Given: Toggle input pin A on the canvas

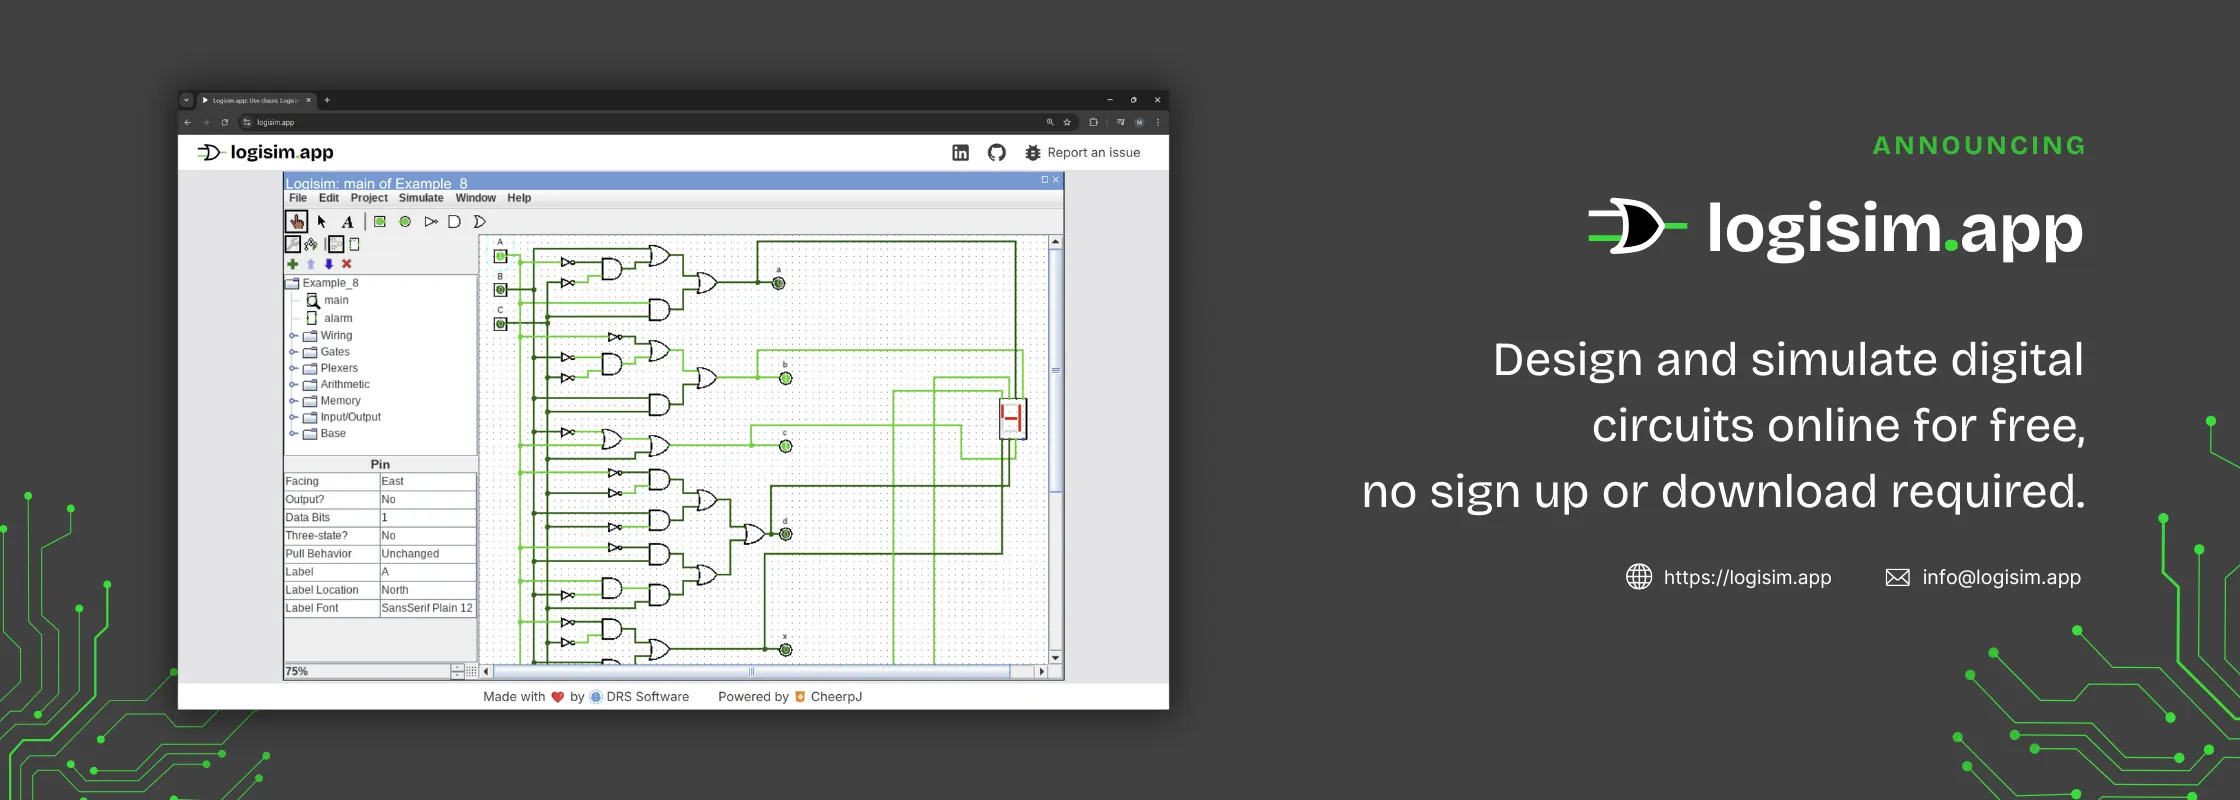Looking at the screenshot, I should [500, 256].
